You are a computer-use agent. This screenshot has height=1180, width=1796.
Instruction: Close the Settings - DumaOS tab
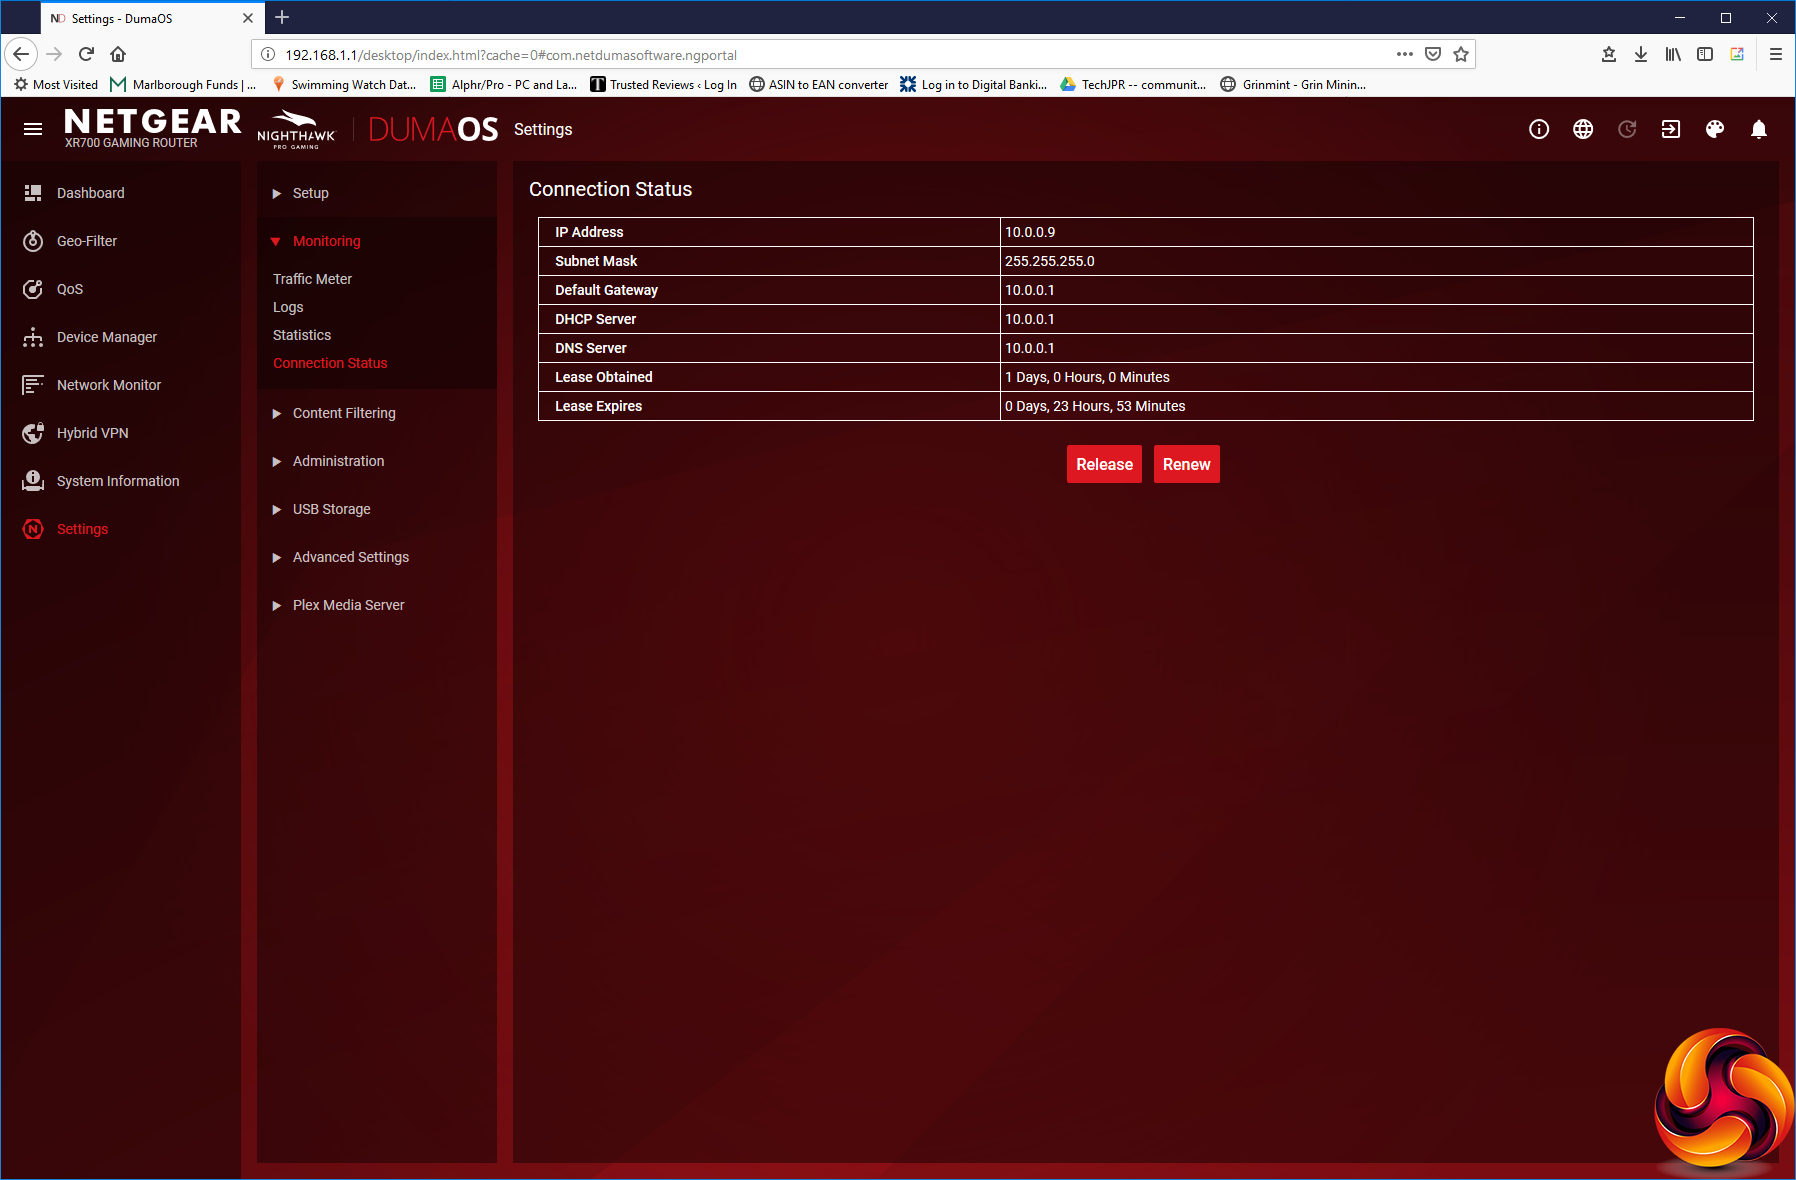pos(248,18)
